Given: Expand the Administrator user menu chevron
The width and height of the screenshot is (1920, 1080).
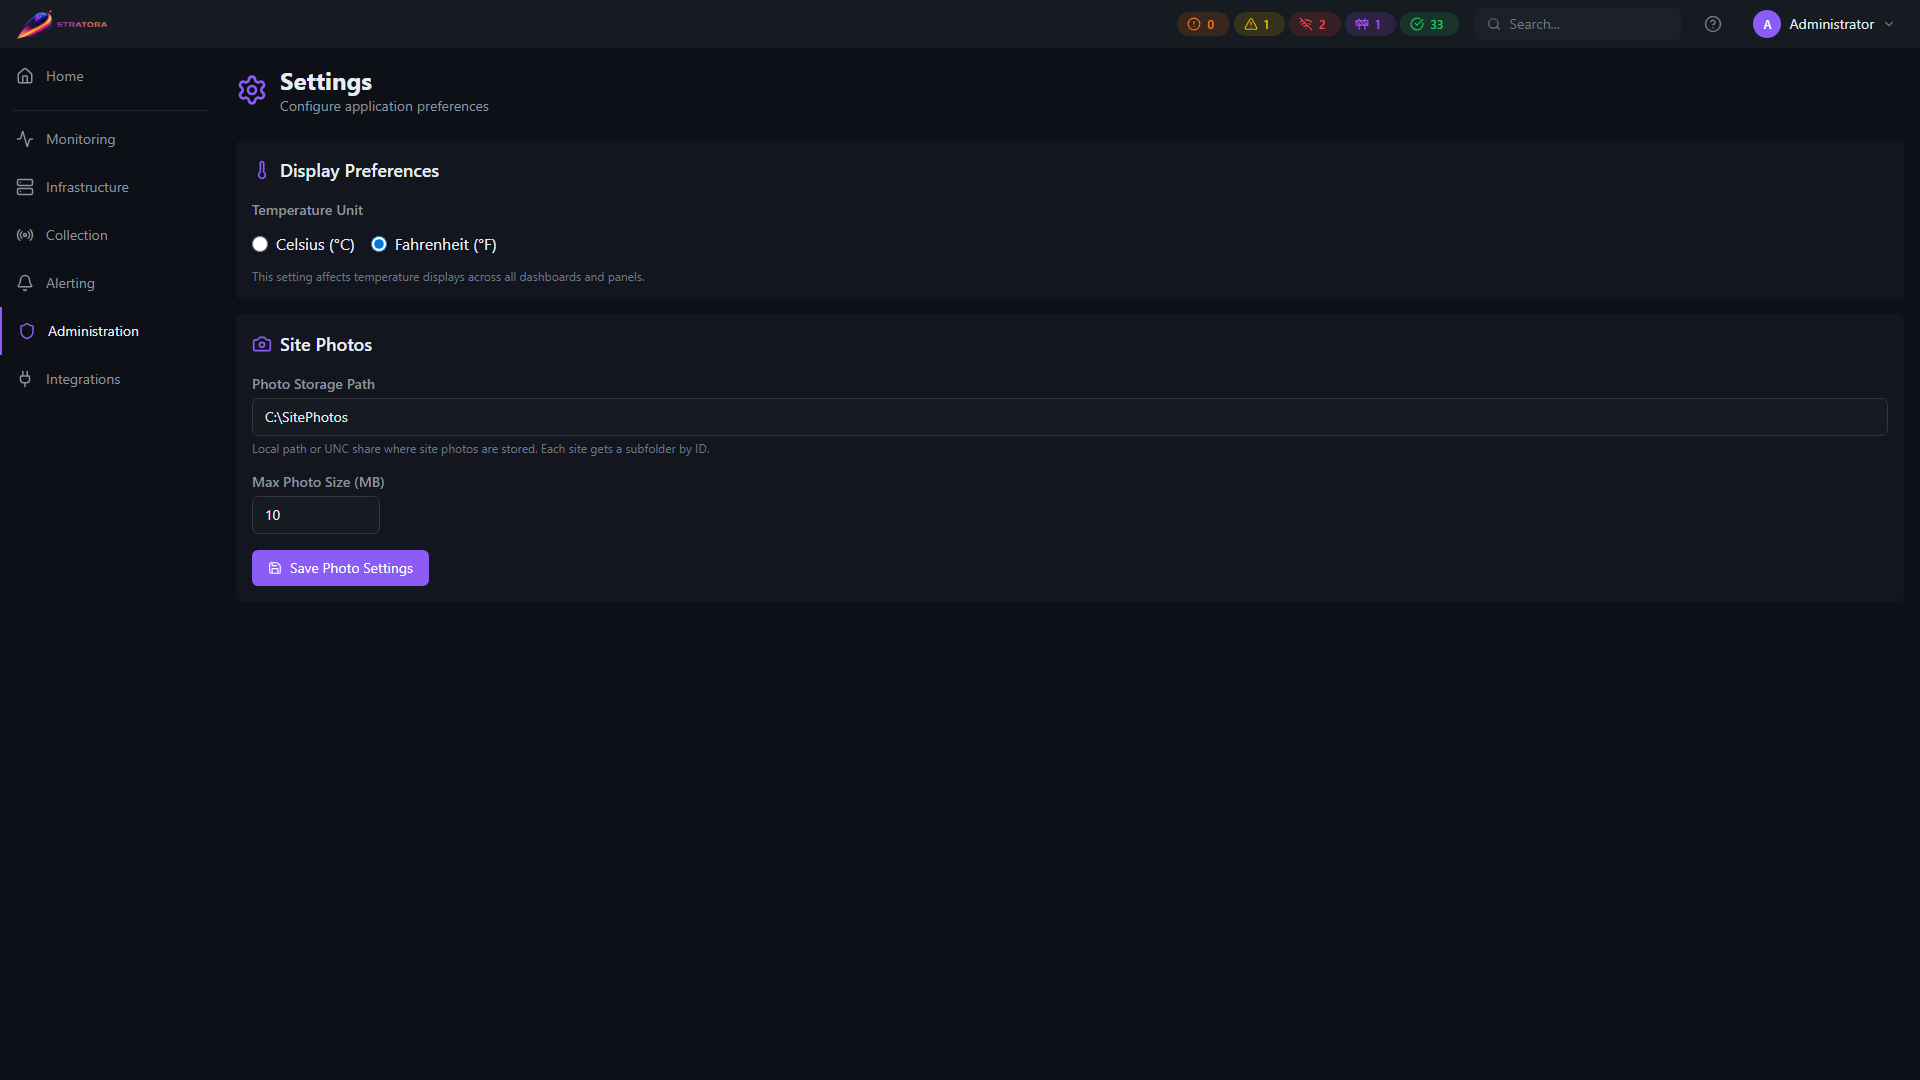Looking at the screenshot, I should (x=1889, y=24).
